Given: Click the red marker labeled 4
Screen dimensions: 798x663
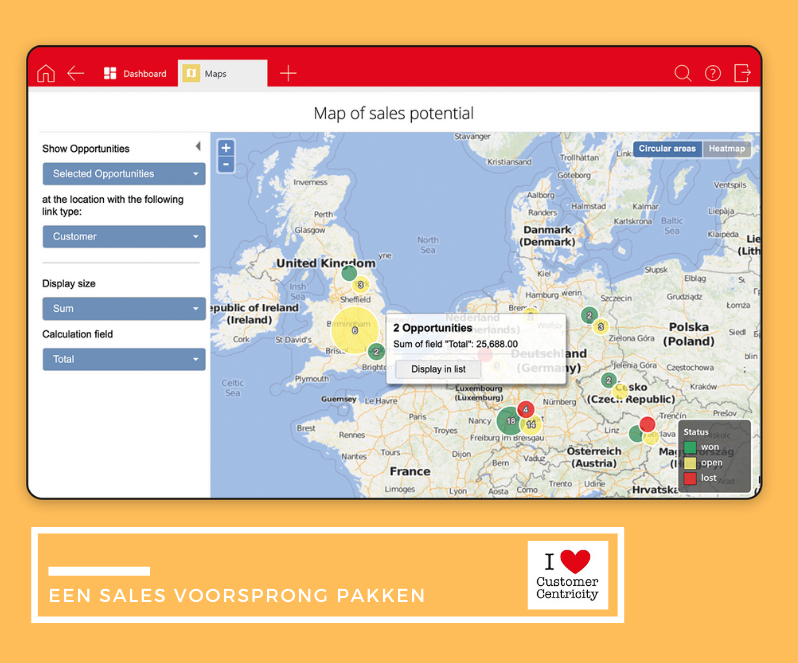Looking at the screenshot, I should click(x=526, y=409).
